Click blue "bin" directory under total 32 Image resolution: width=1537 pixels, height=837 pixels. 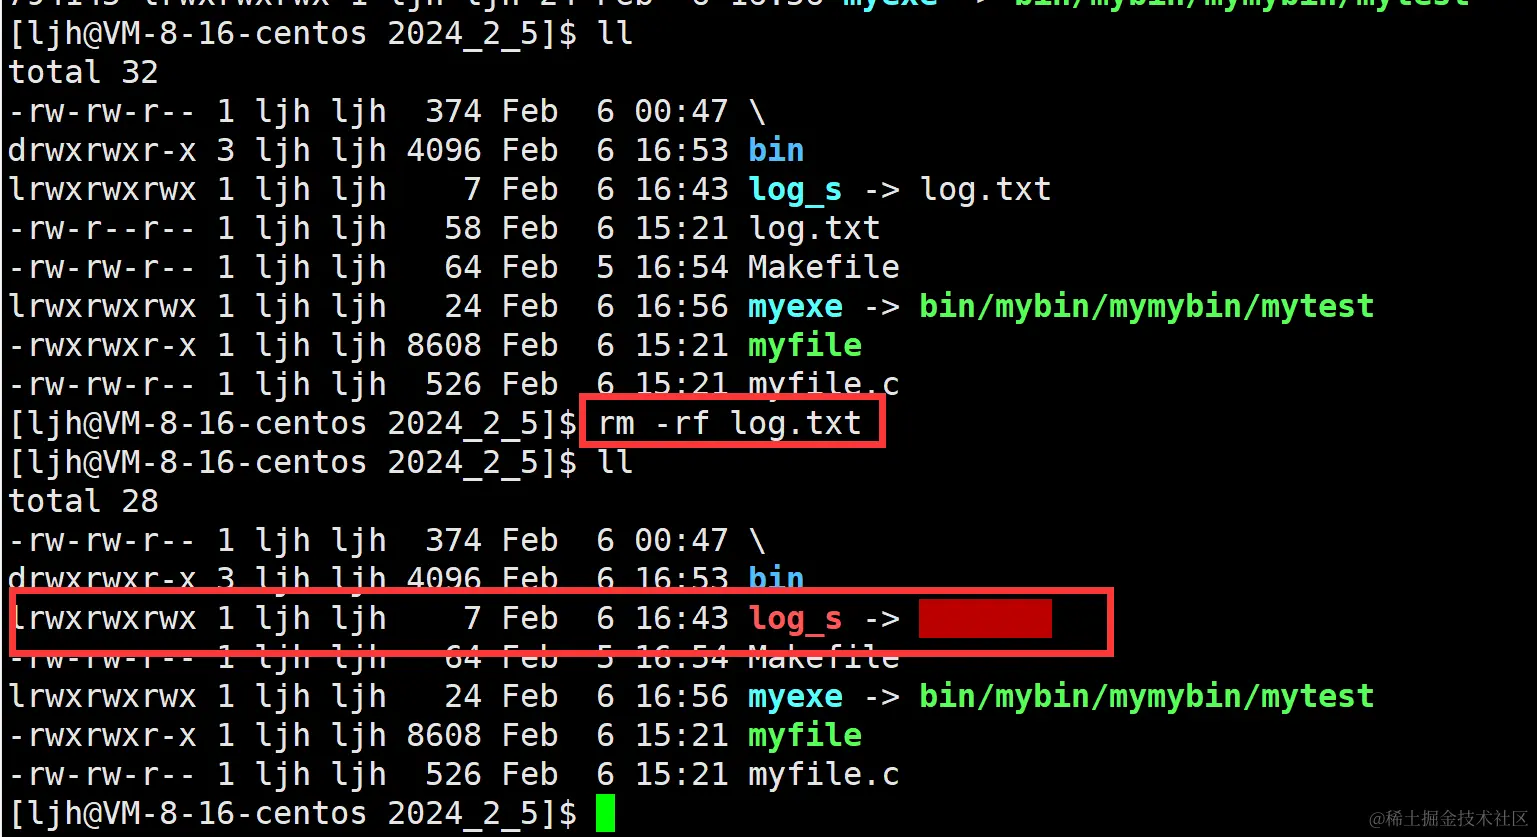coord(776,150)
